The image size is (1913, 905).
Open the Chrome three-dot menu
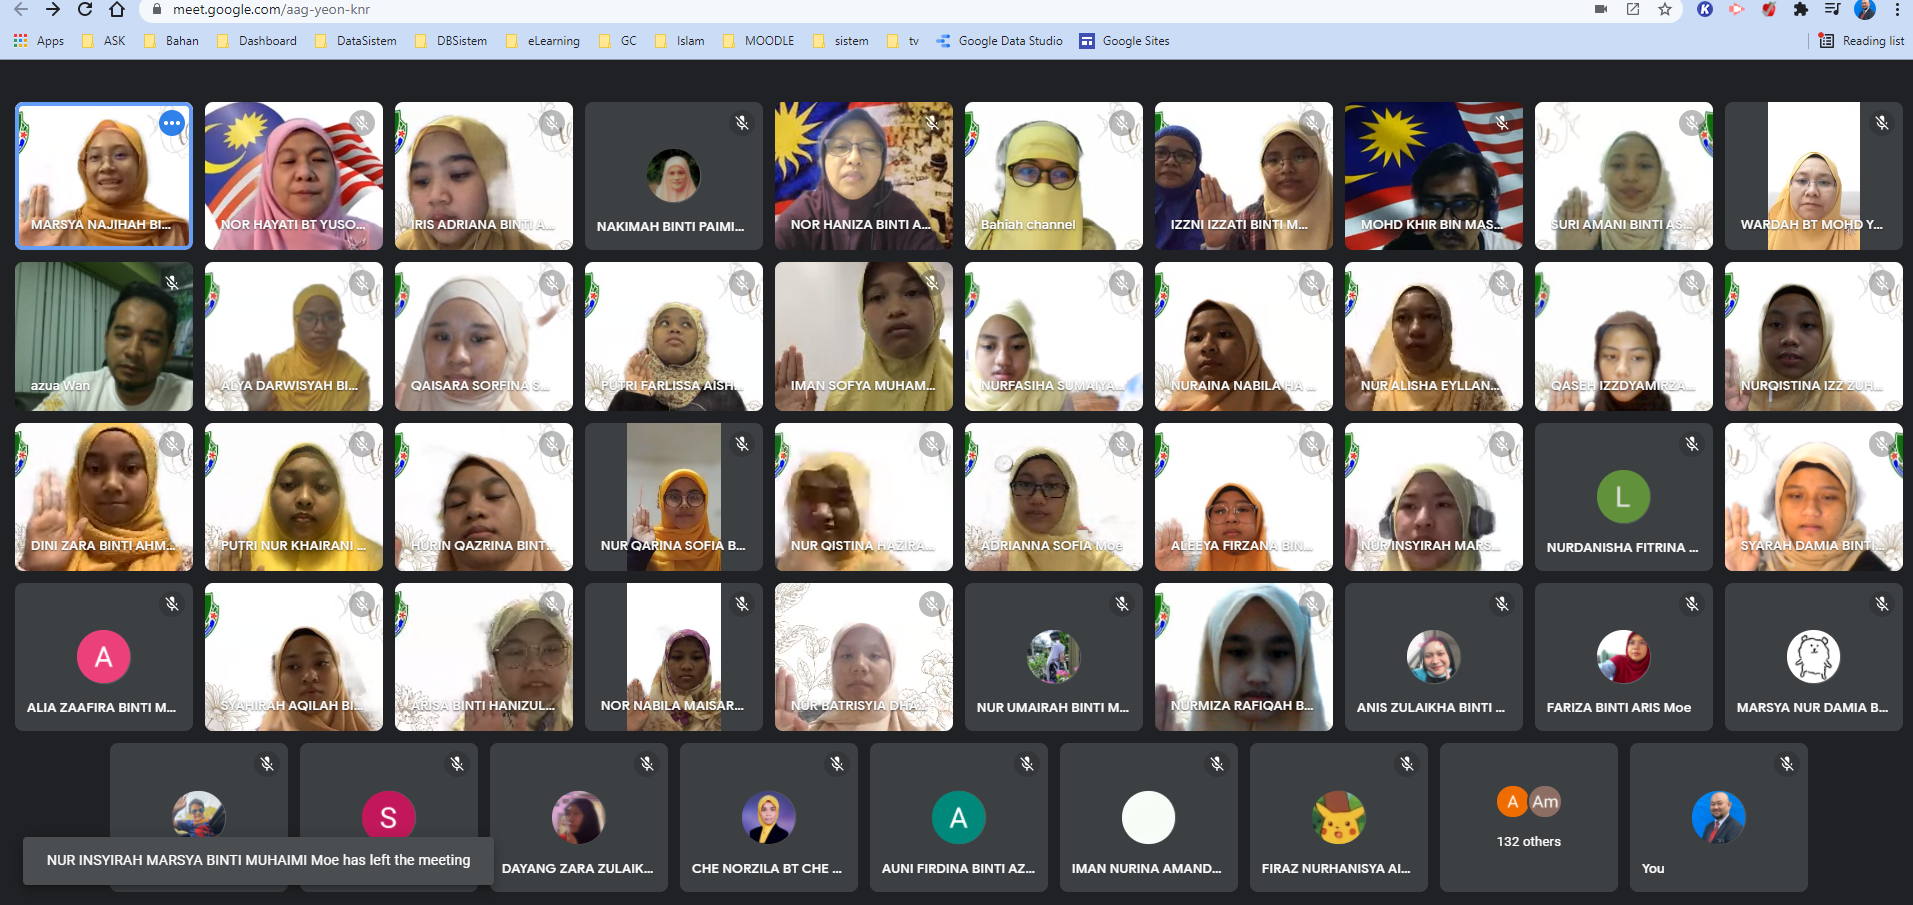click(1897, 10)
